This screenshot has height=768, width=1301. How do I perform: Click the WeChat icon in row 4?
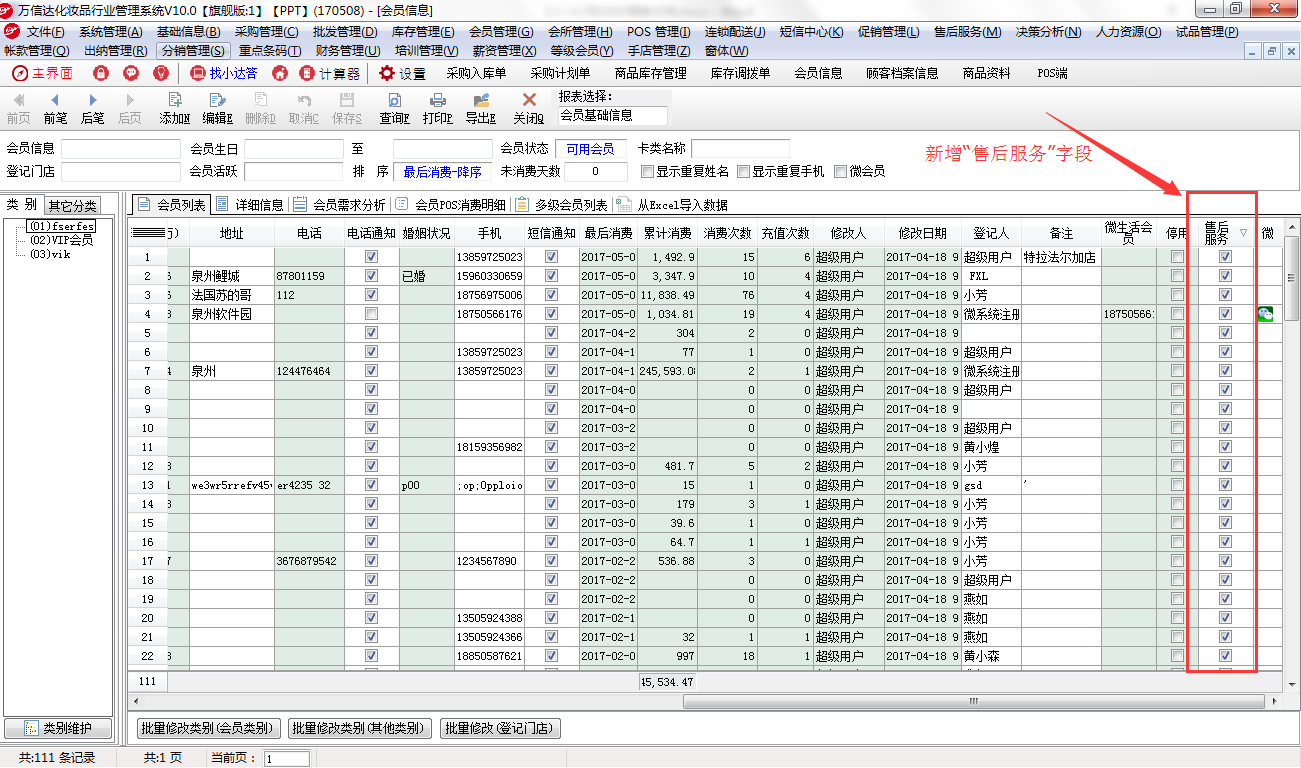(x=1266, y=314)
